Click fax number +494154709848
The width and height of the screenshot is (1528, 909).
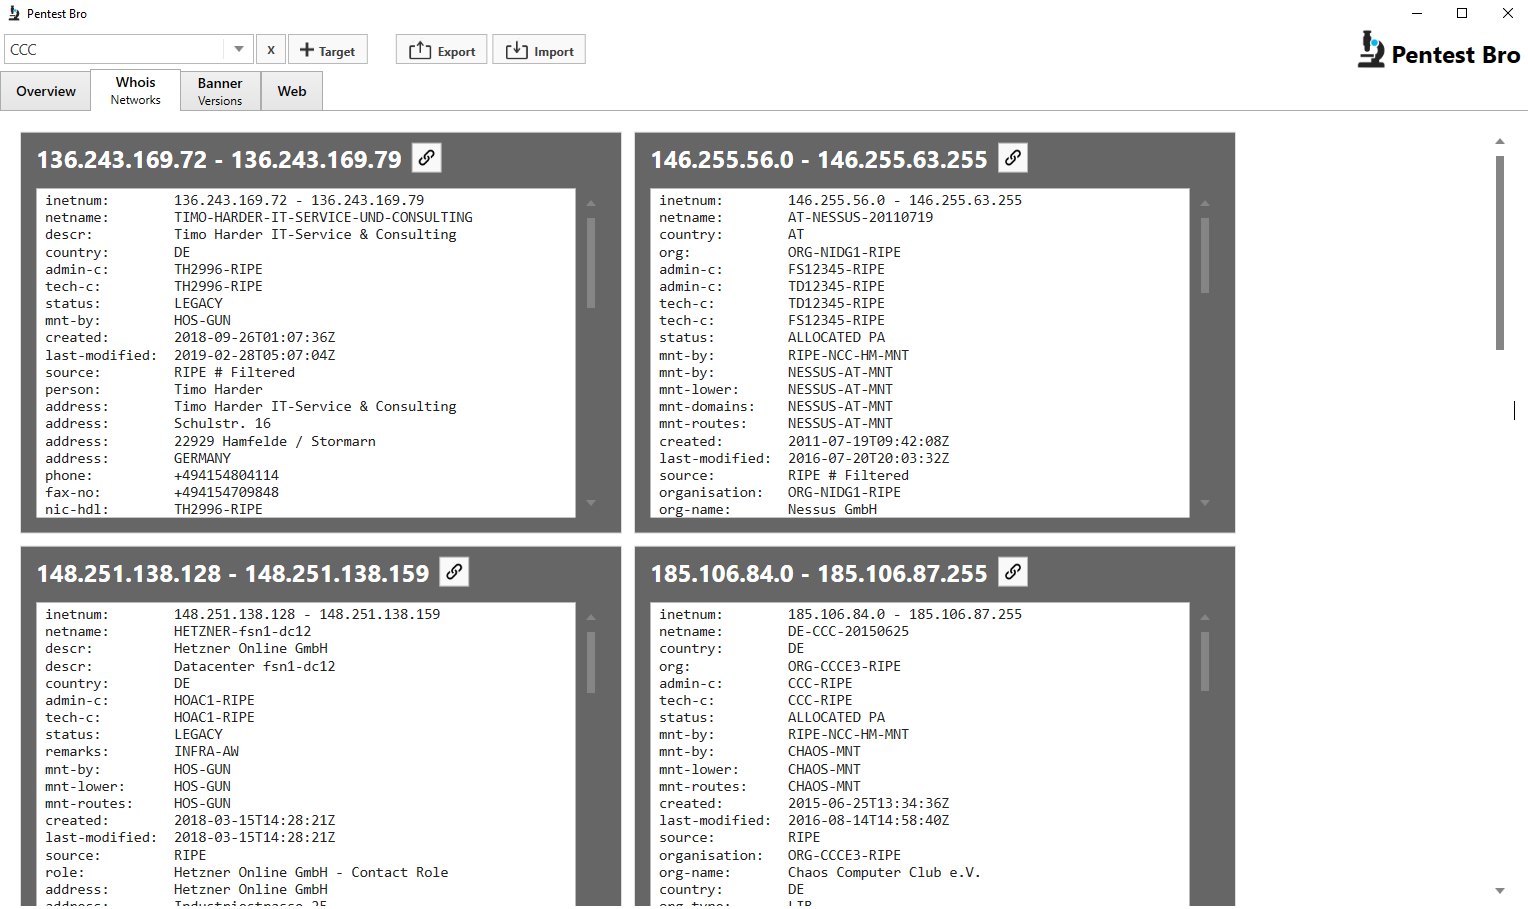[226, 492]
